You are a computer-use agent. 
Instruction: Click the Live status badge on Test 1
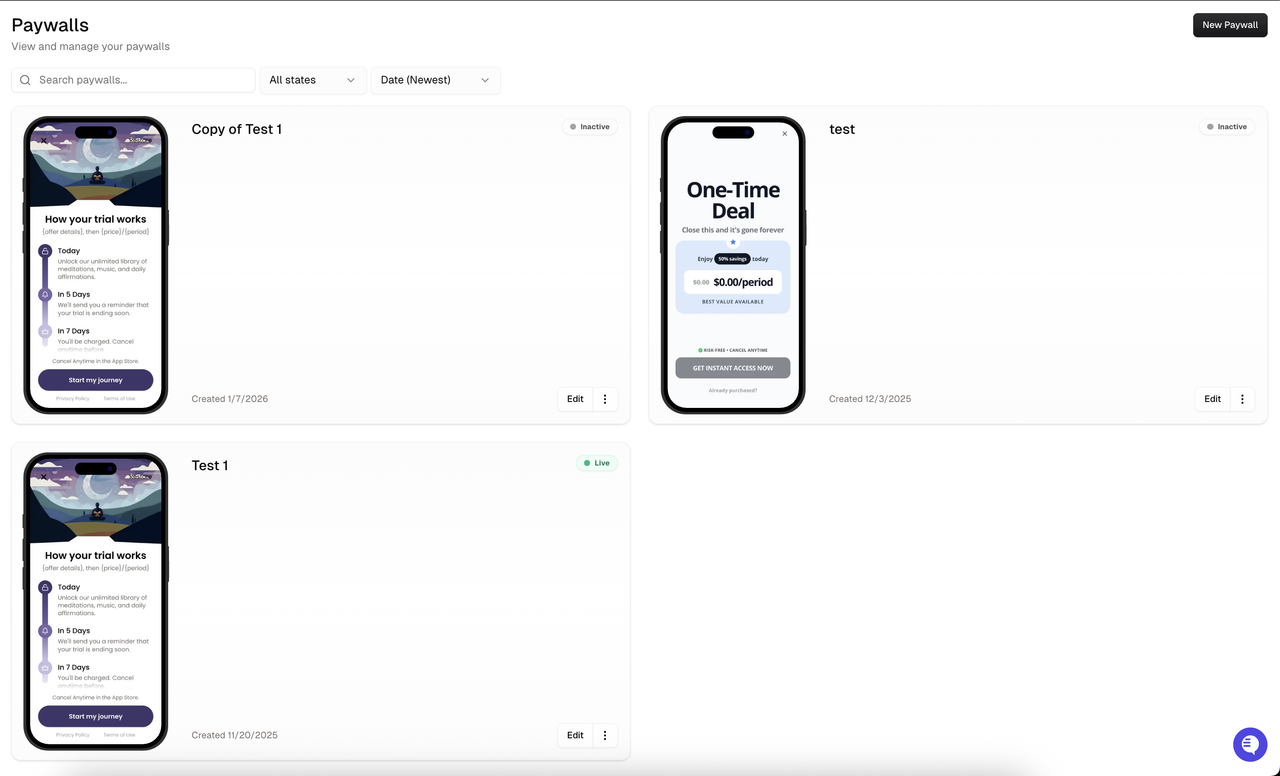(597, 463)
